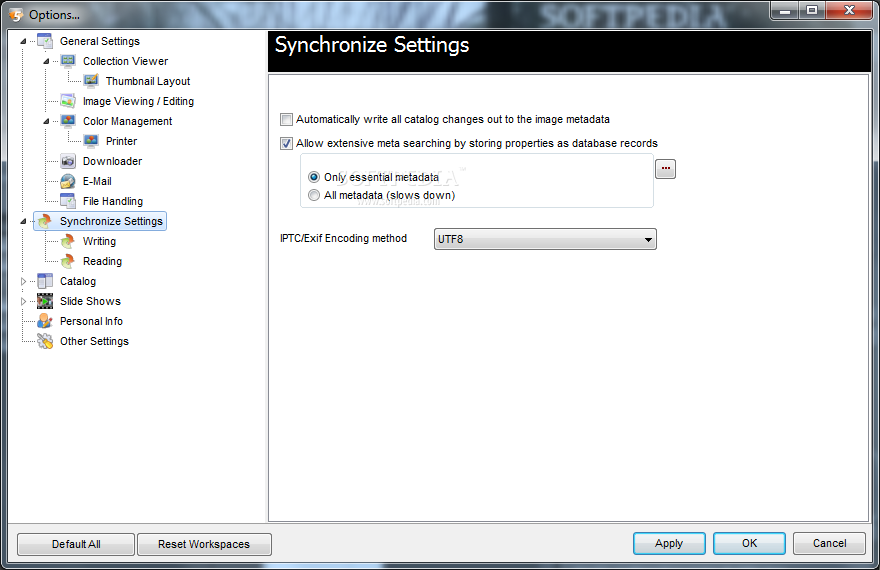The image size is (880, 570).
Task: Click the Personal Info user icon
Action: point(45,321)
